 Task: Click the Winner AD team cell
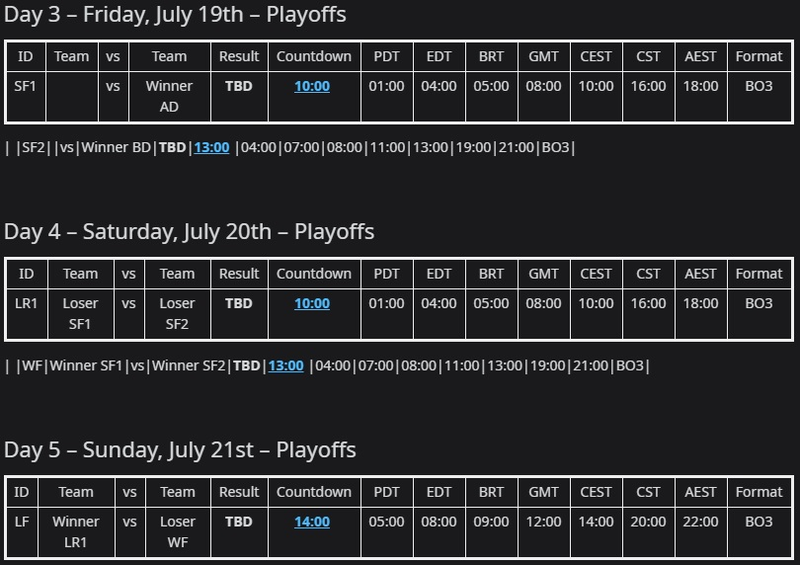(x=169, y=96)
